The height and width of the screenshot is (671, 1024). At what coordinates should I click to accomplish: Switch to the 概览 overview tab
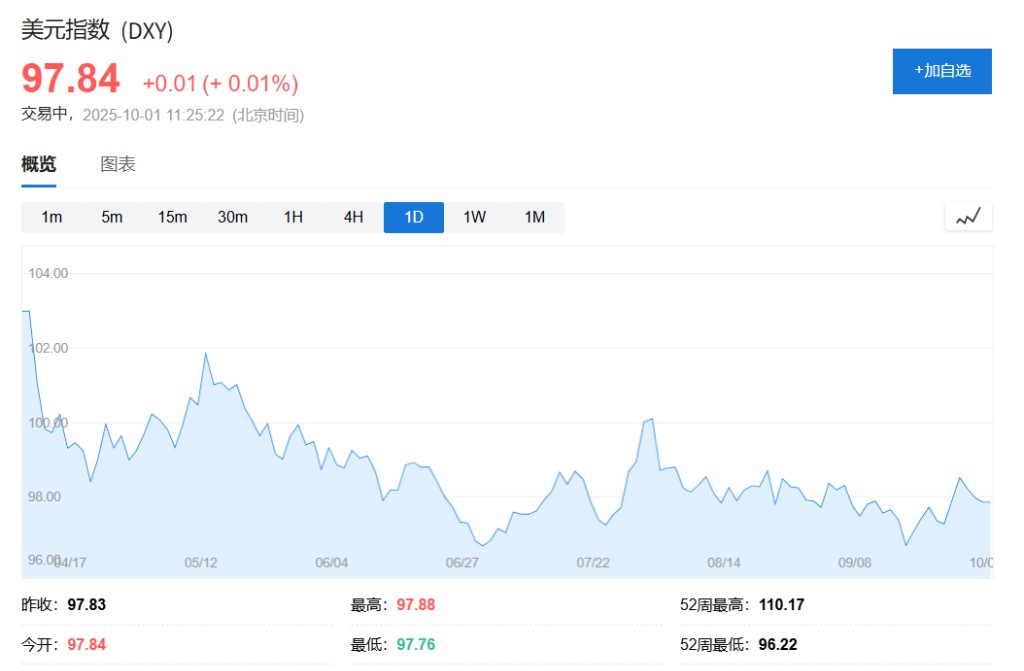(39, 165)
